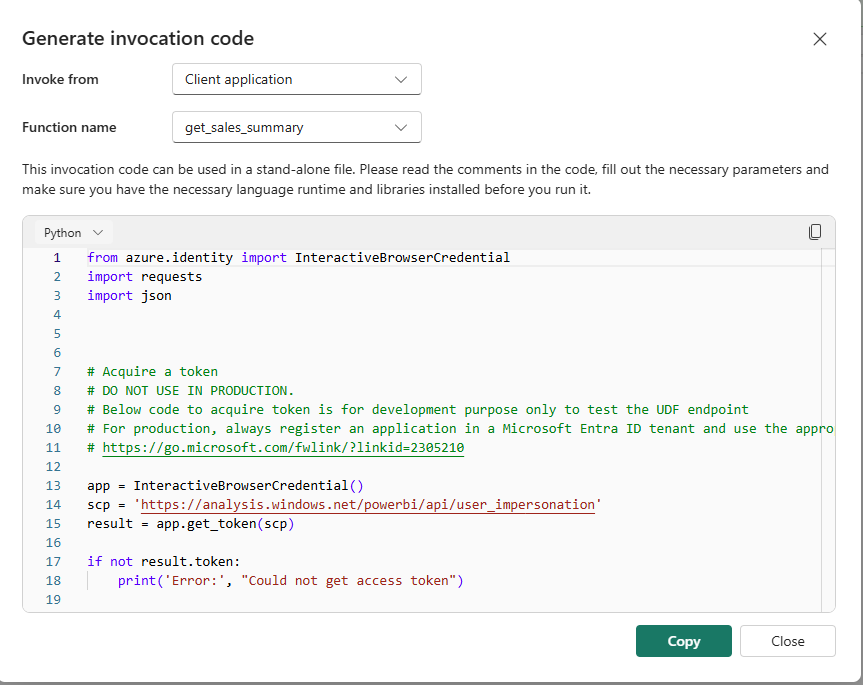
Task: Click line number 12 in the gutter
Action: [53, 467]
